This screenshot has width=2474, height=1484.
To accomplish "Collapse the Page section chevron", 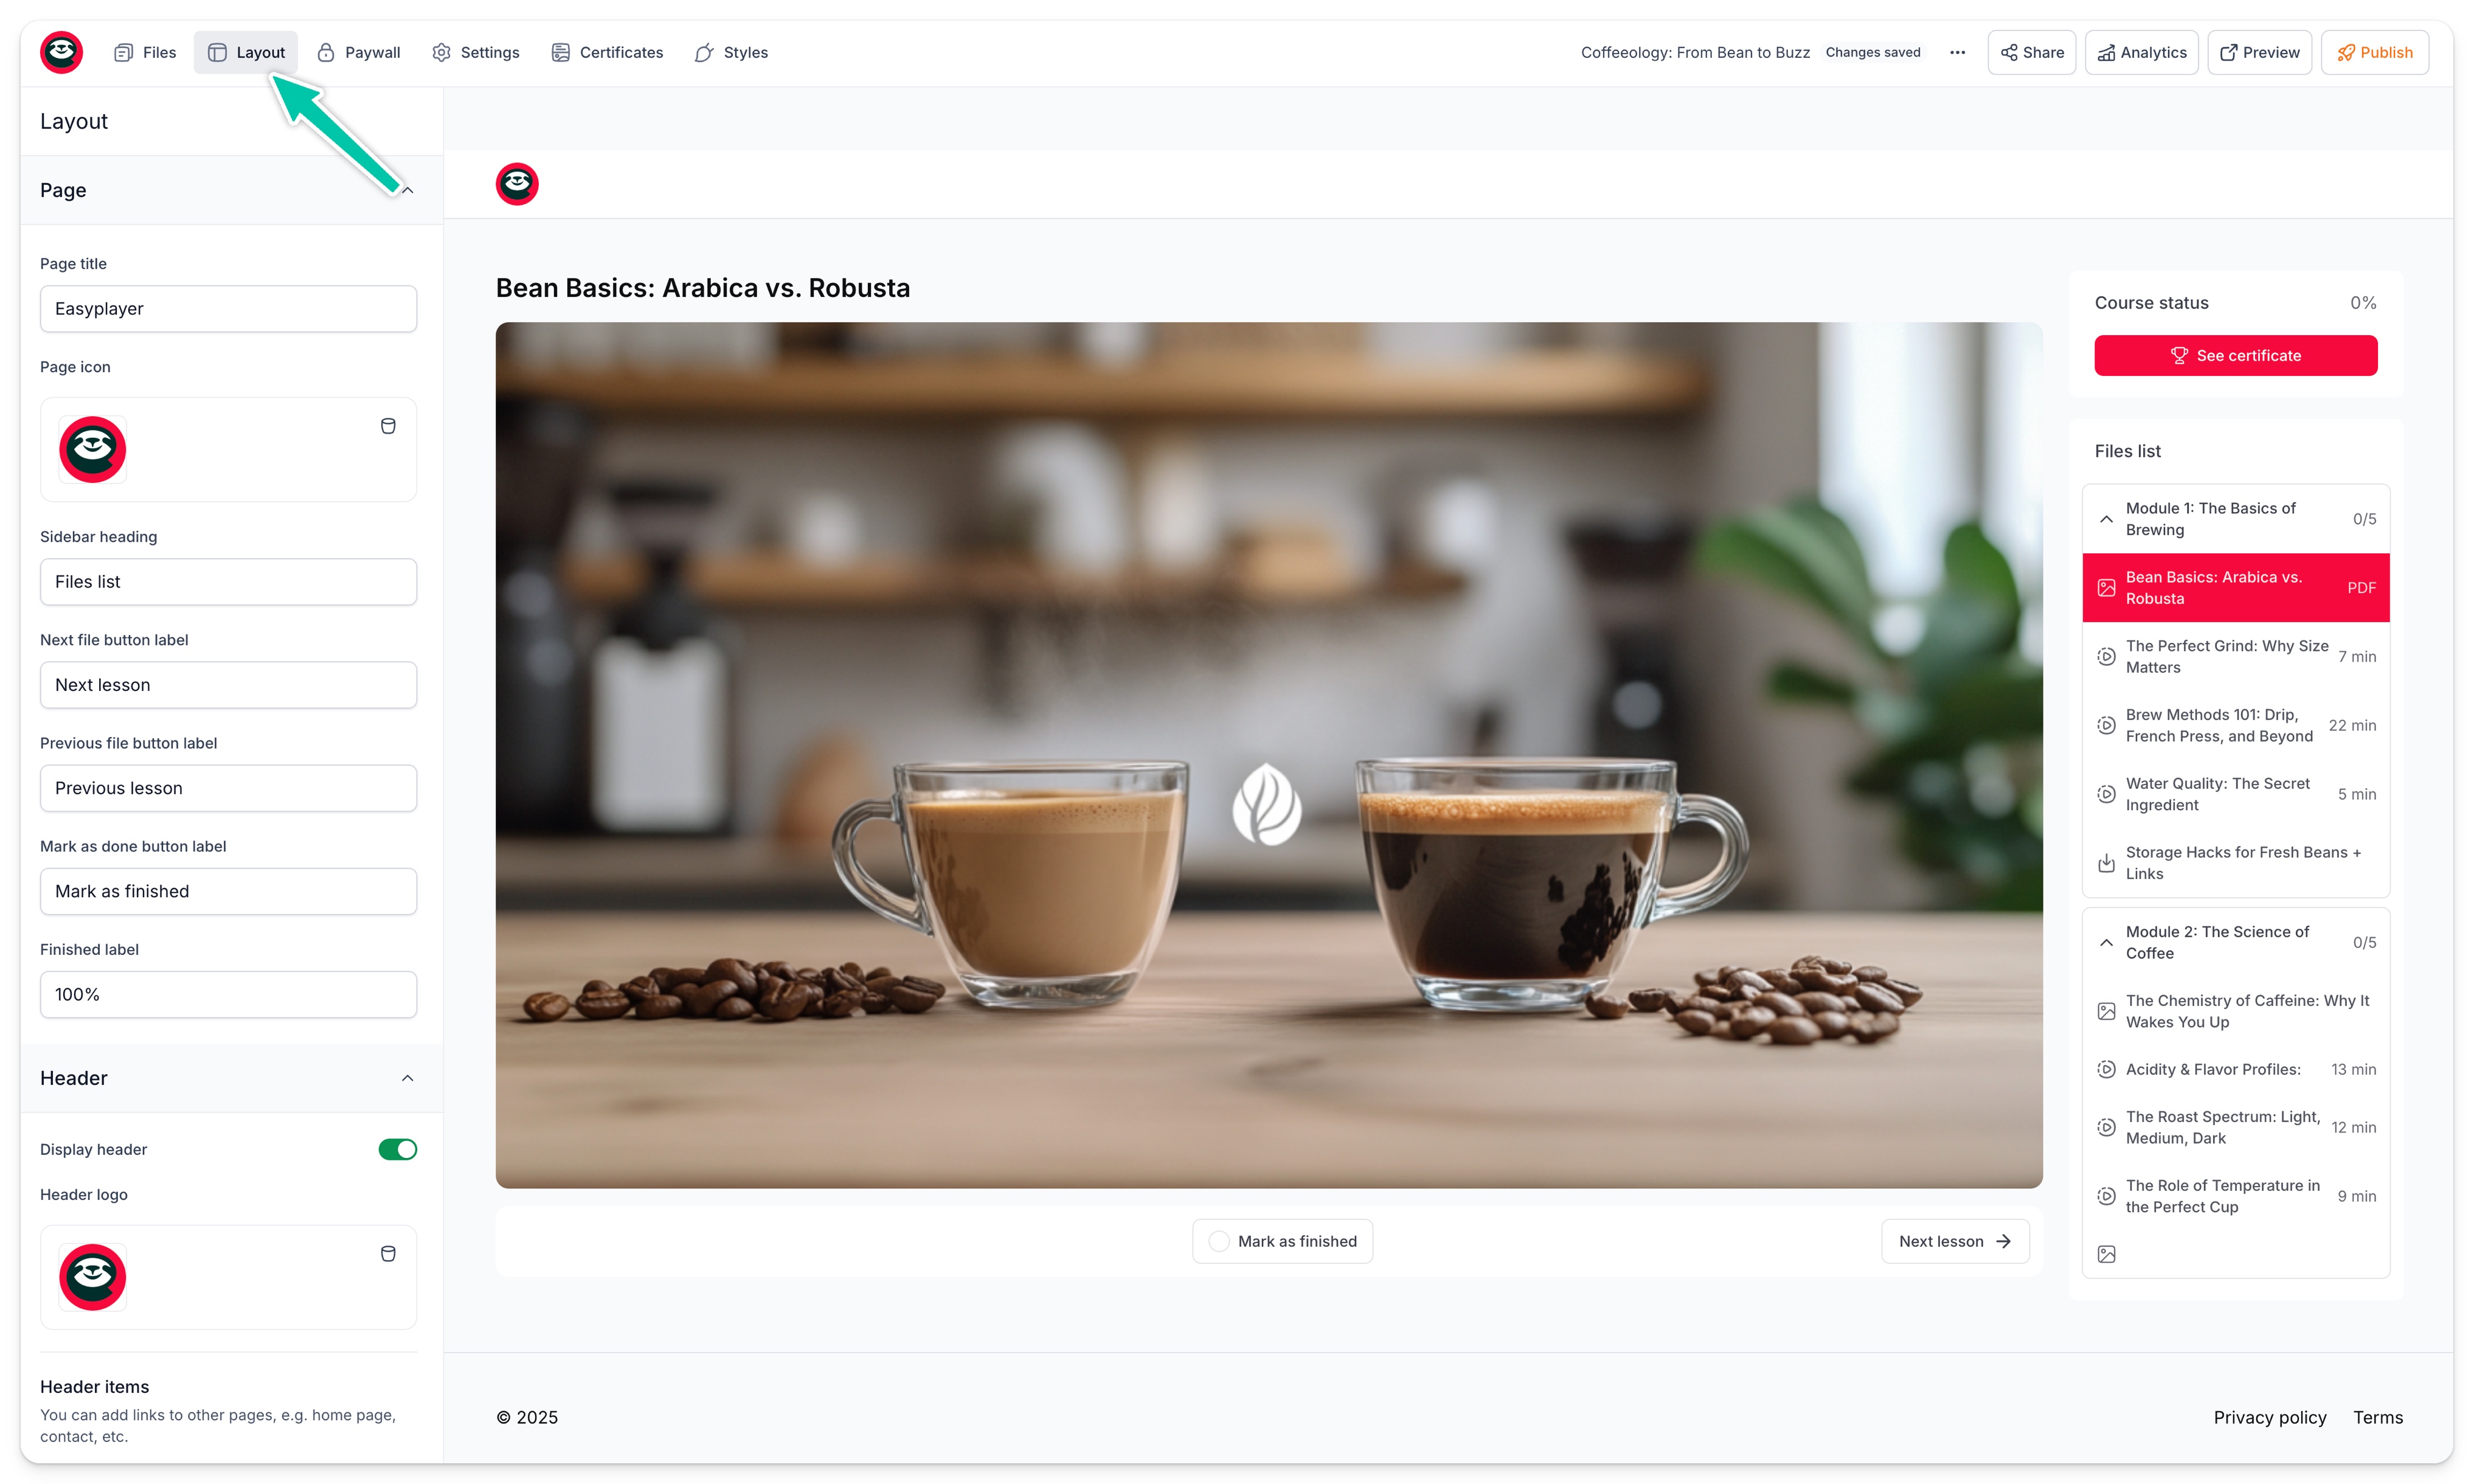I will click(x=408, y=190).
